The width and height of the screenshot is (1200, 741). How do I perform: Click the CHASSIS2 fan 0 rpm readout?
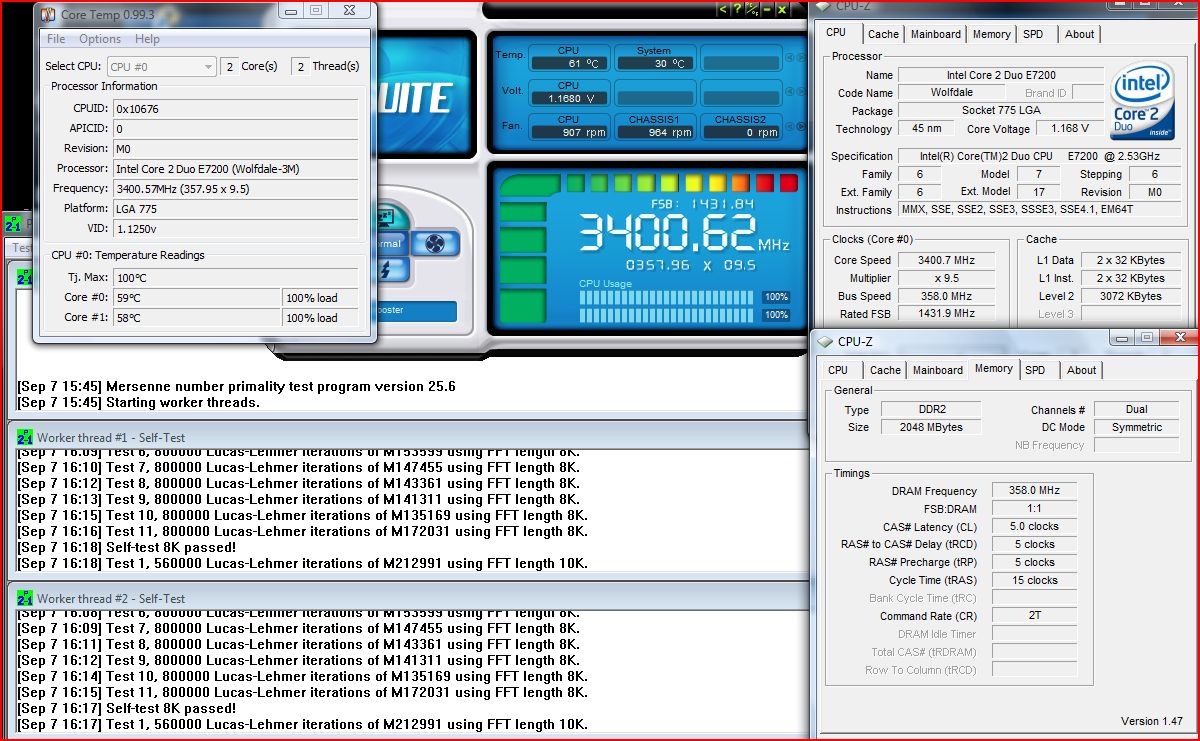740,132
